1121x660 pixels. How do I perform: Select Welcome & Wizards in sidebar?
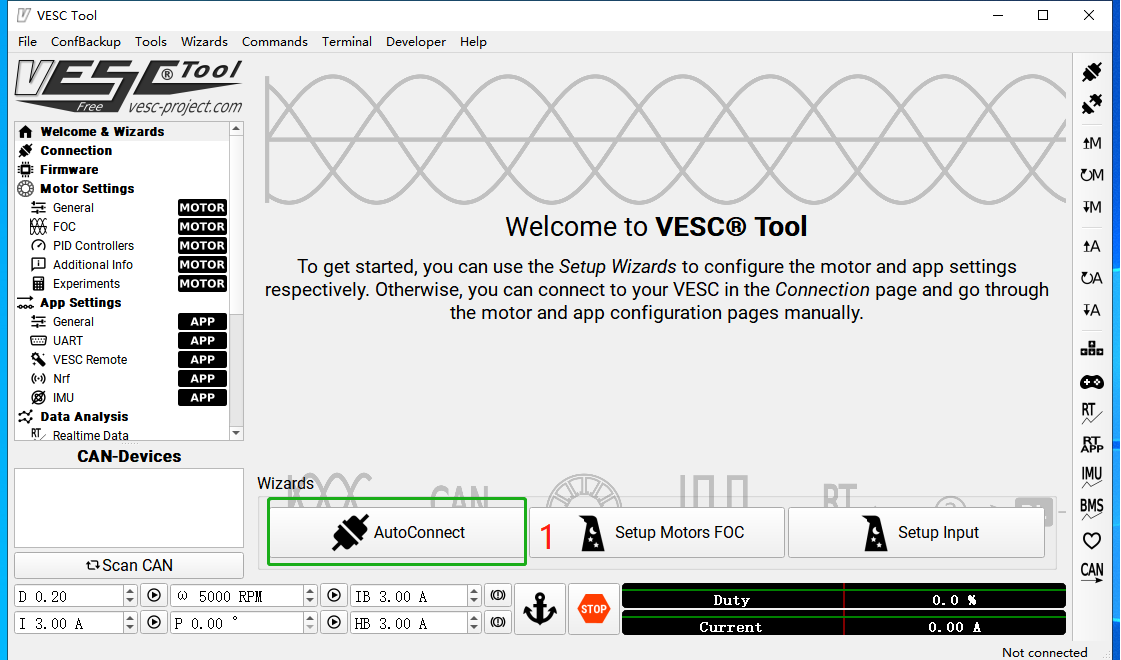122,132
